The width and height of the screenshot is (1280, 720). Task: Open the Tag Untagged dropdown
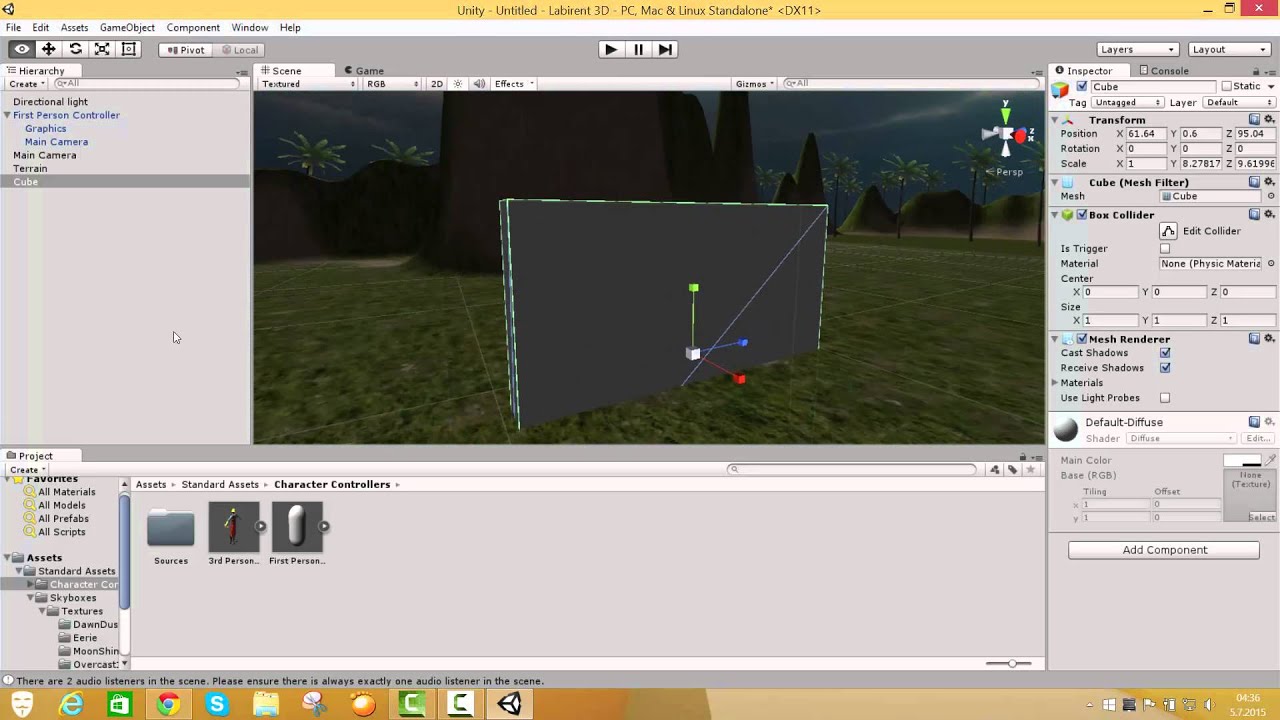click(1128, 103)
